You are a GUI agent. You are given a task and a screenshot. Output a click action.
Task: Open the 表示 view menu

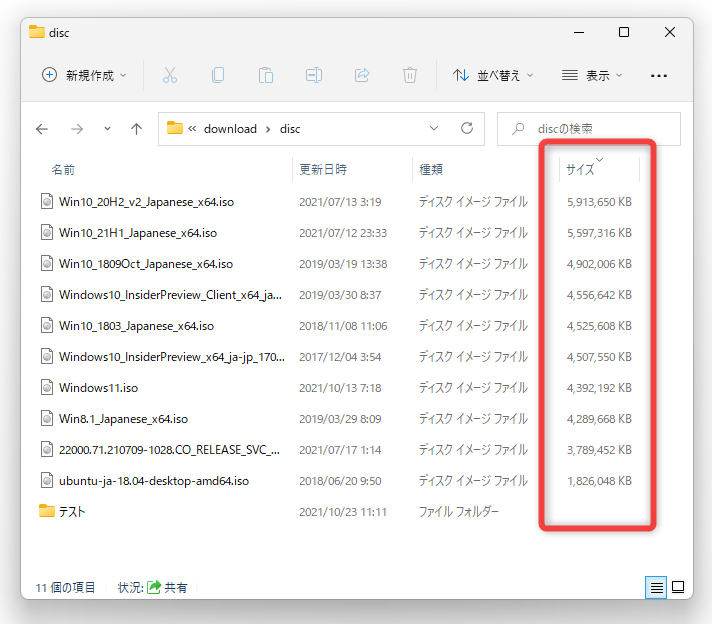coord(591,75)
